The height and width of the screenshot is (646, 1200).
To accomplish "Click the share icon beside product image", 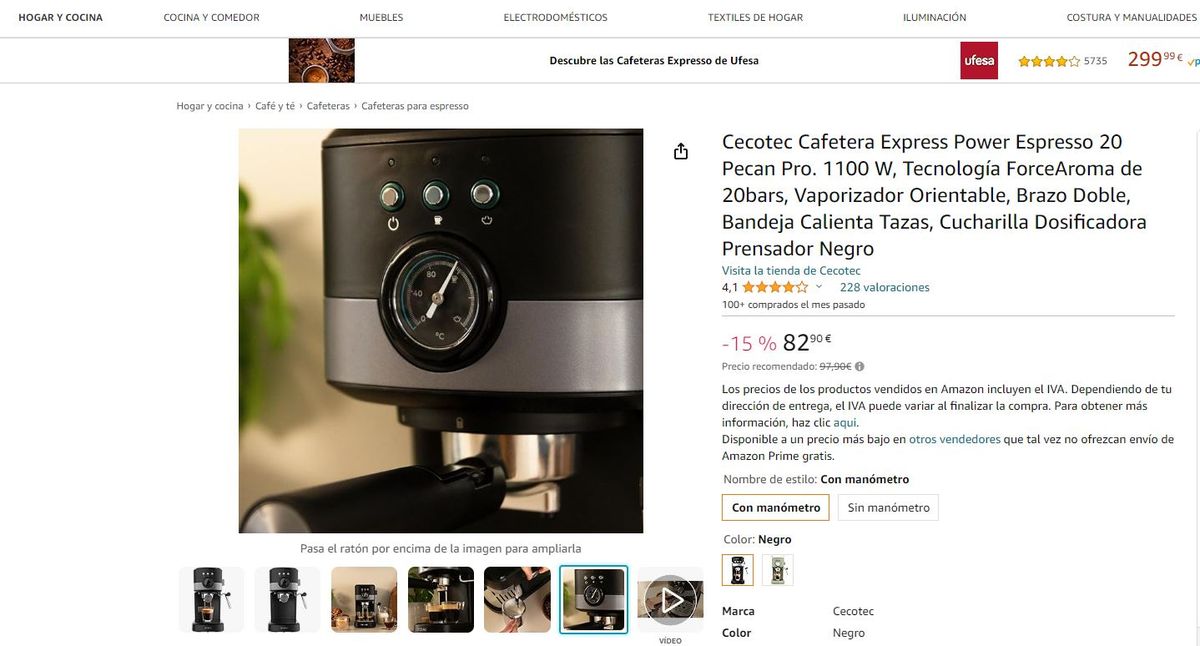I will click(x=681, y=151).
